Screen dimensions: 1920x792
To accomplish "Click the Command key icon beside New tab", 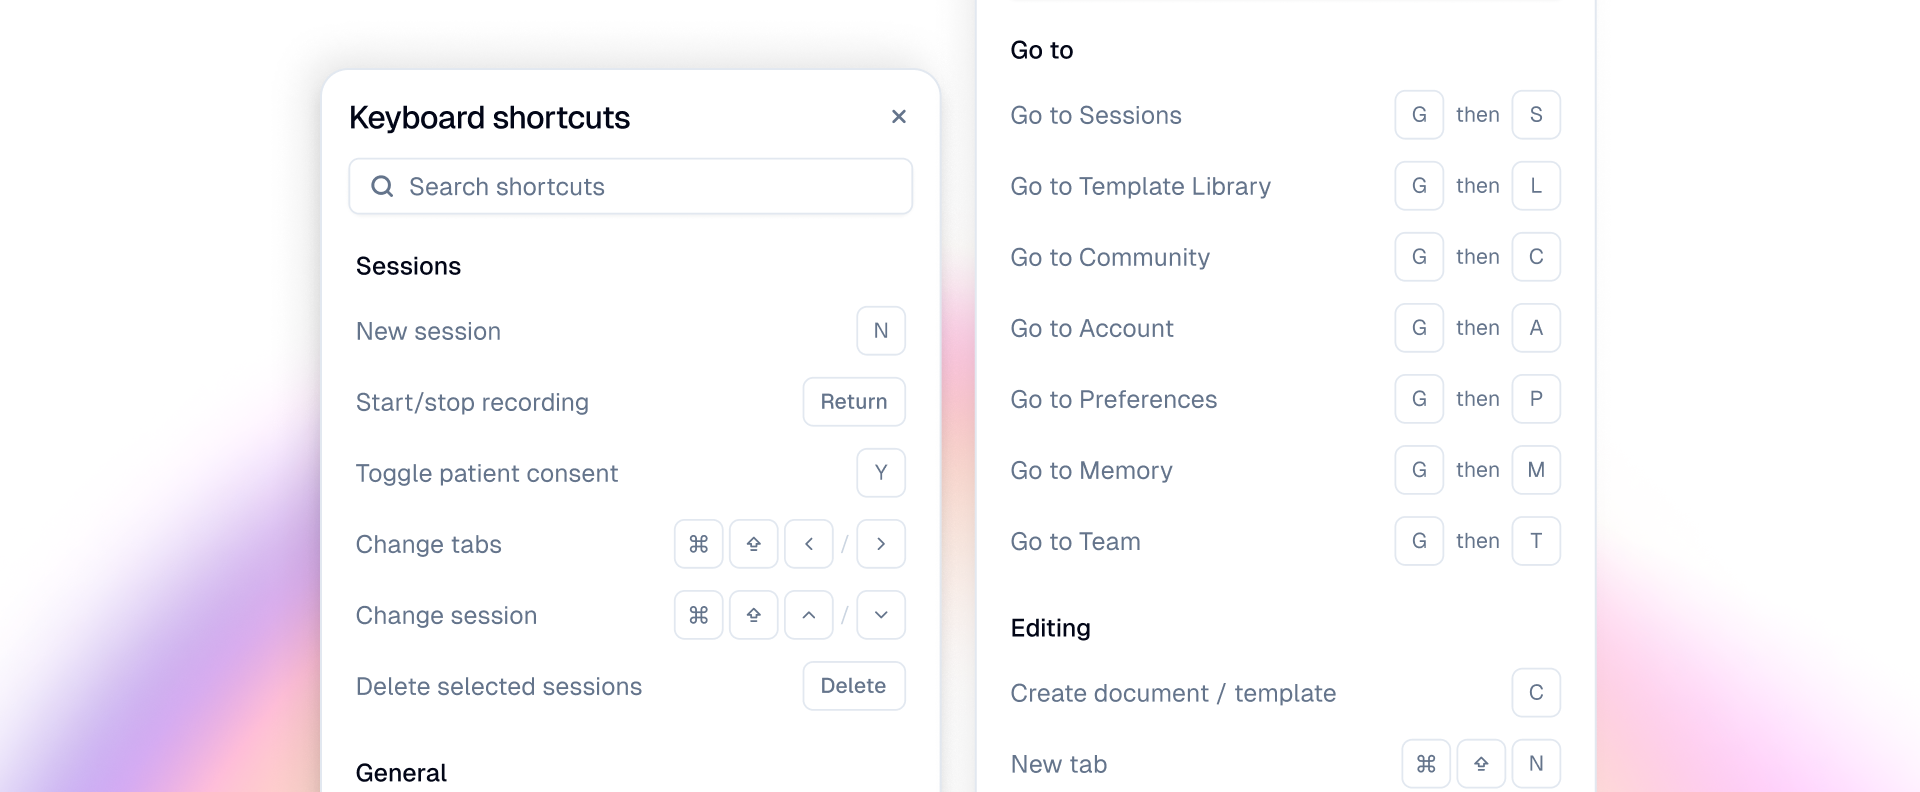I will coord(1425,763).
